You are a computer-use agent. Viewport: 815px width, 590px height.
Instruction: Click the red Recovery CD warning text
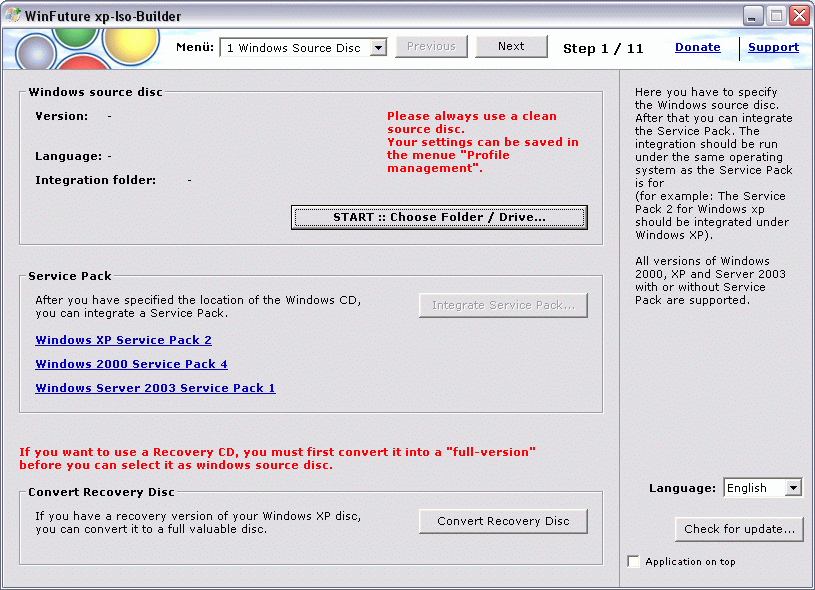[x=278, y=458]
